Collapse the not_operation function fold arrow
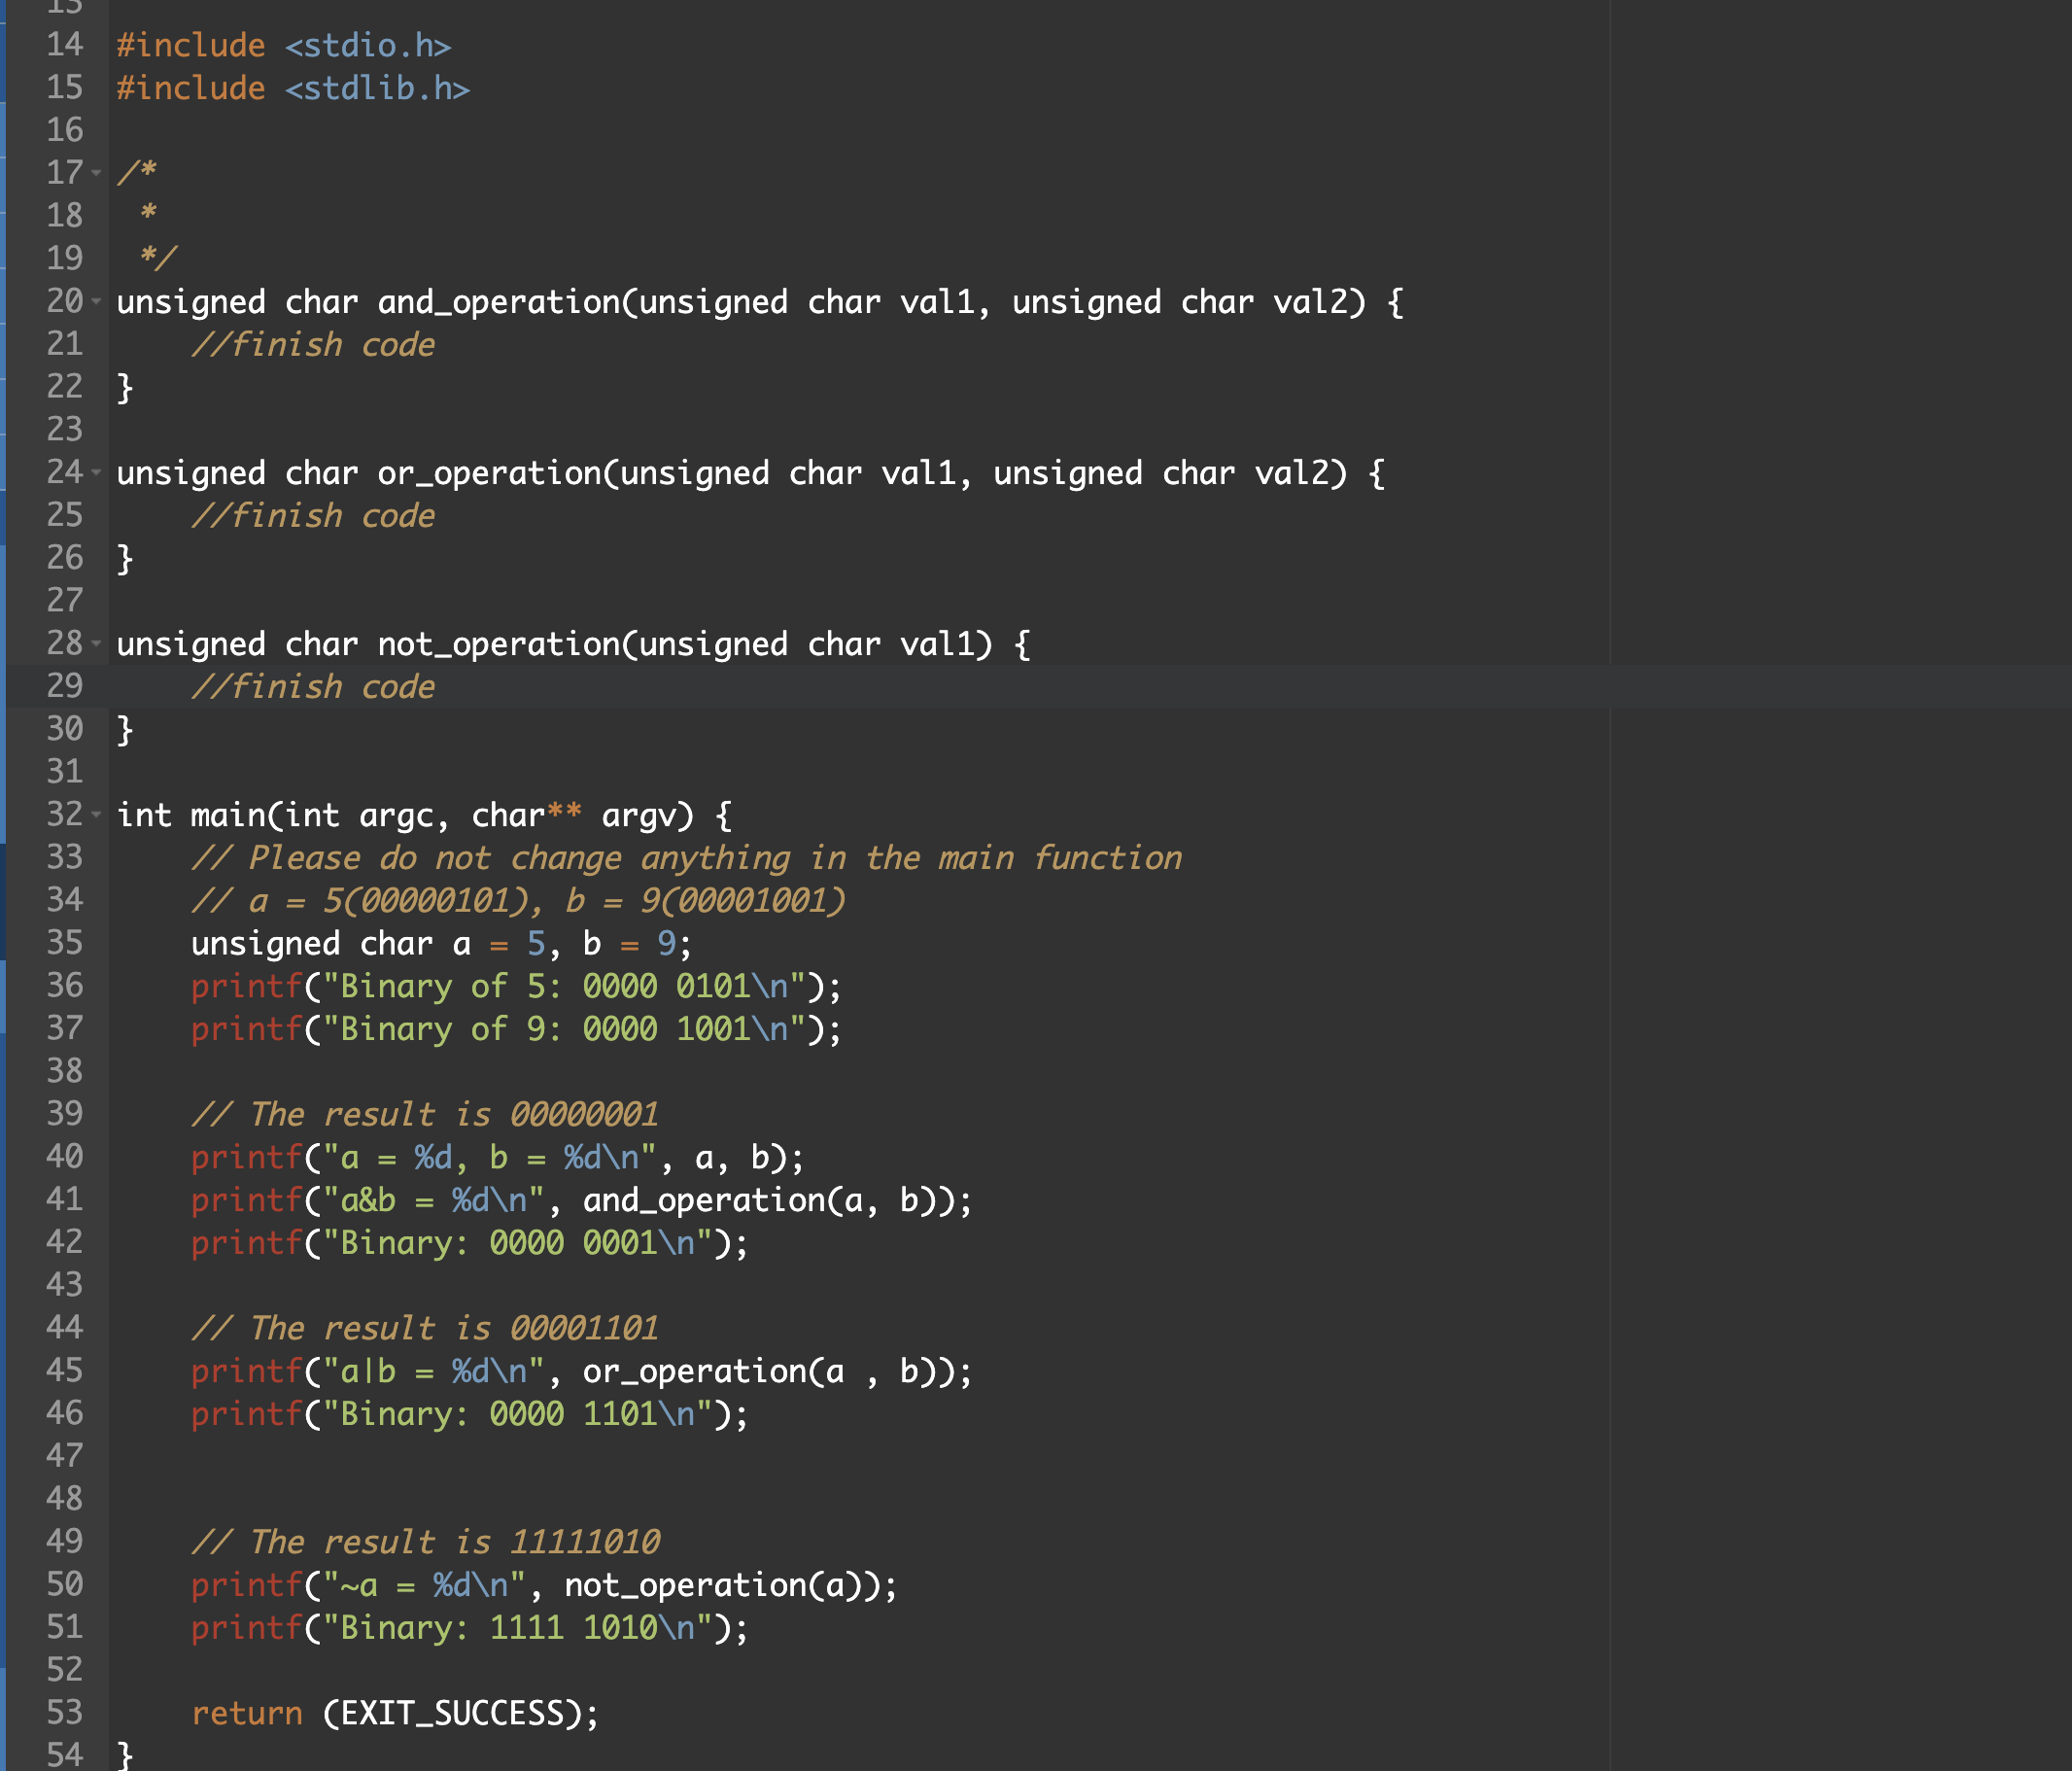The height and width of the screenshot is (1771, 2072). 94,645
